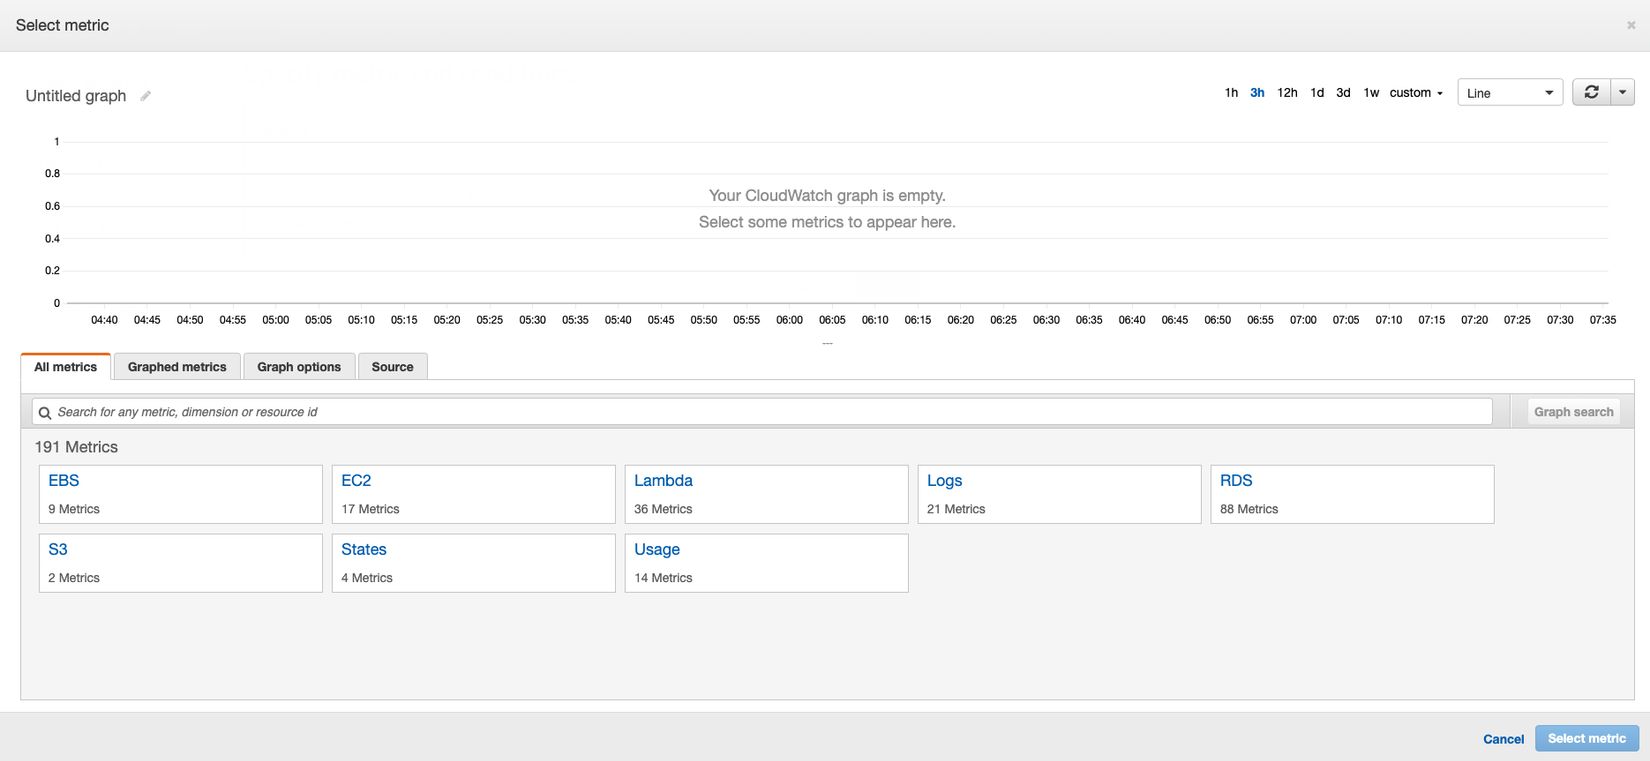
Task: Set time range to 1h
Action: [1231, 93]
